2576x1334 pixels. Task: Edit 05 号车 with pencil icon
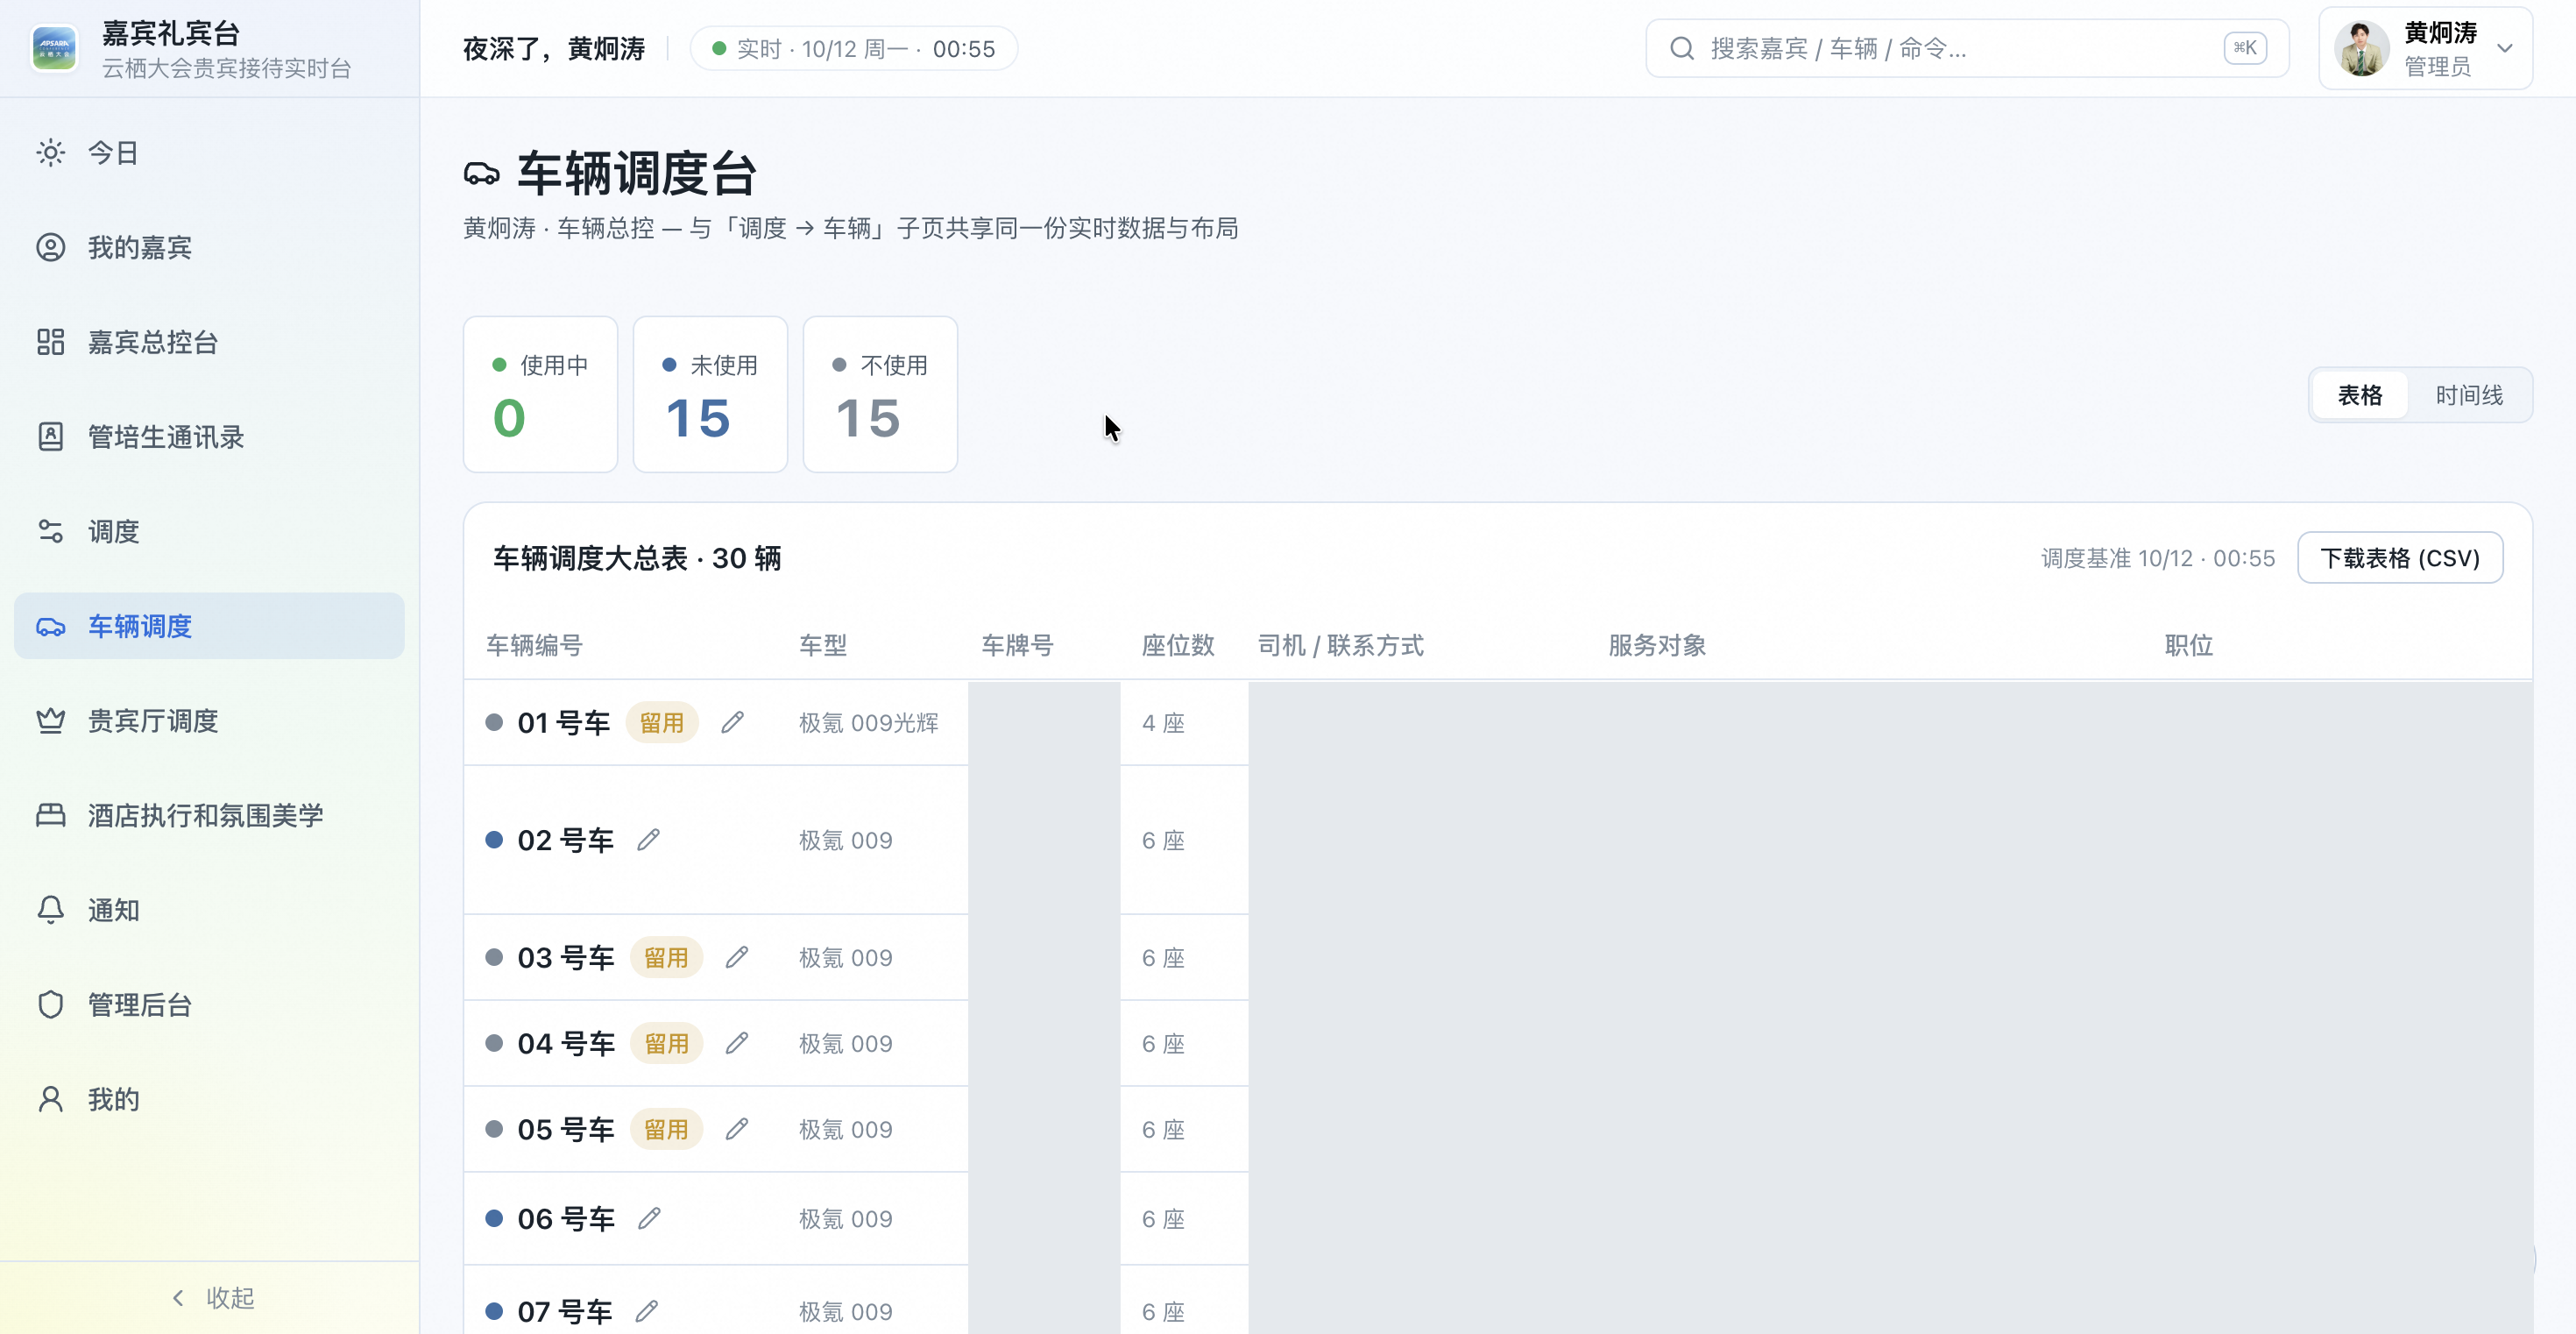pos(737,1130)
